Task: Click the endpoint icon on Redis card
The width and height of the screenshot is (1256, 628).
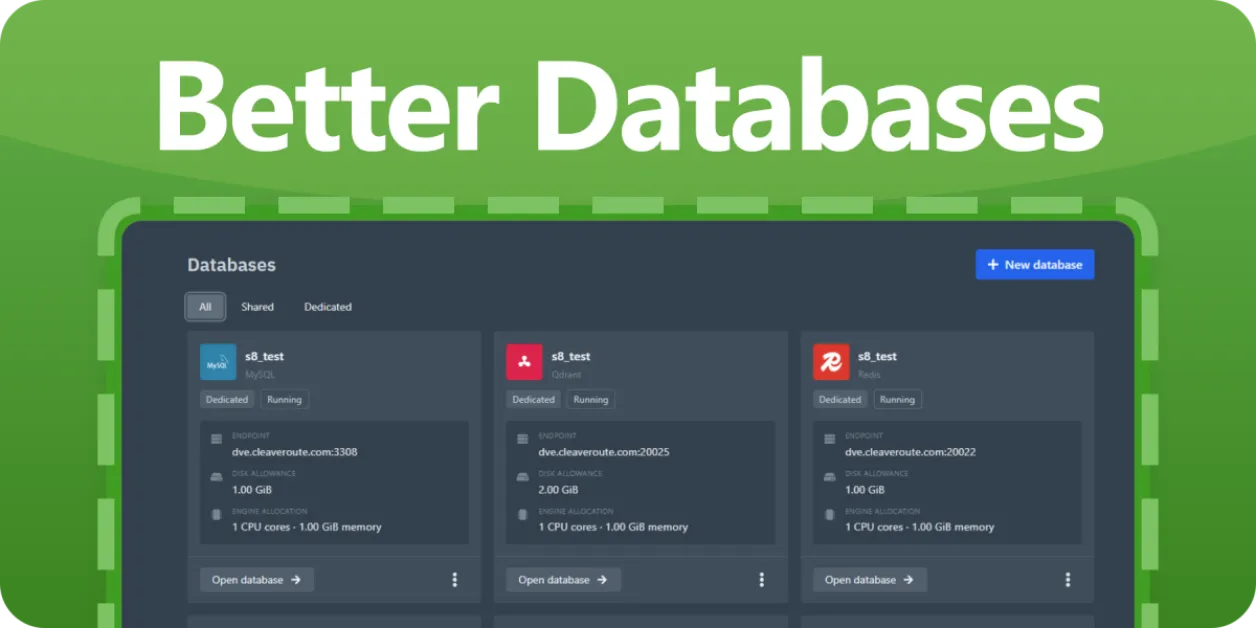Action: 829,439
